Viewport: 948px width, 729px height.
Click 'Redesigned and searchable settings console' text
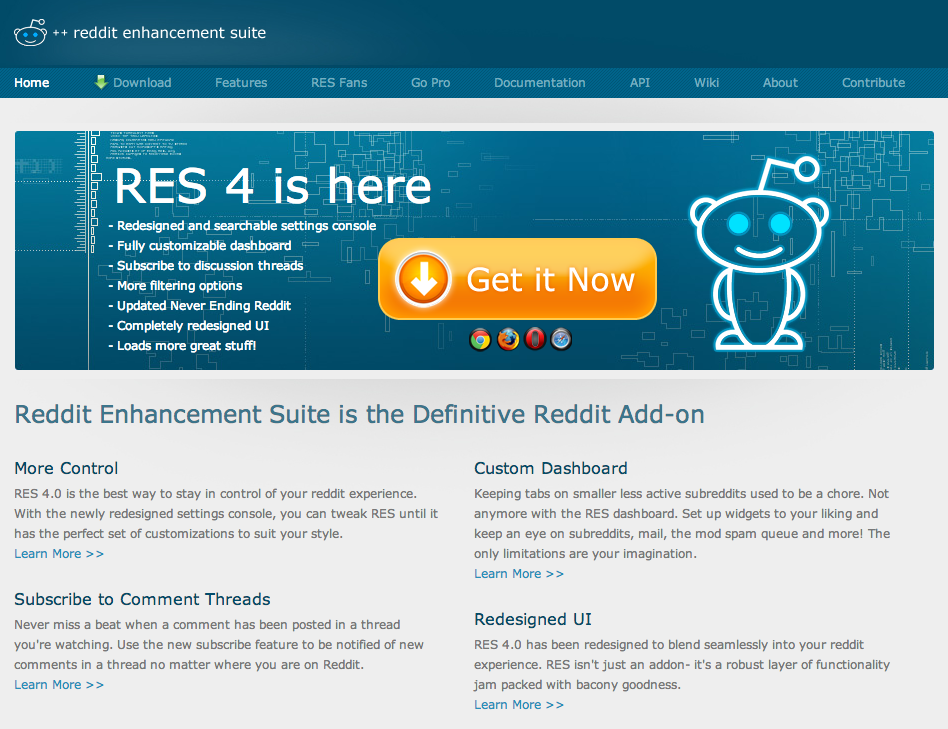(x=247, y=225)
